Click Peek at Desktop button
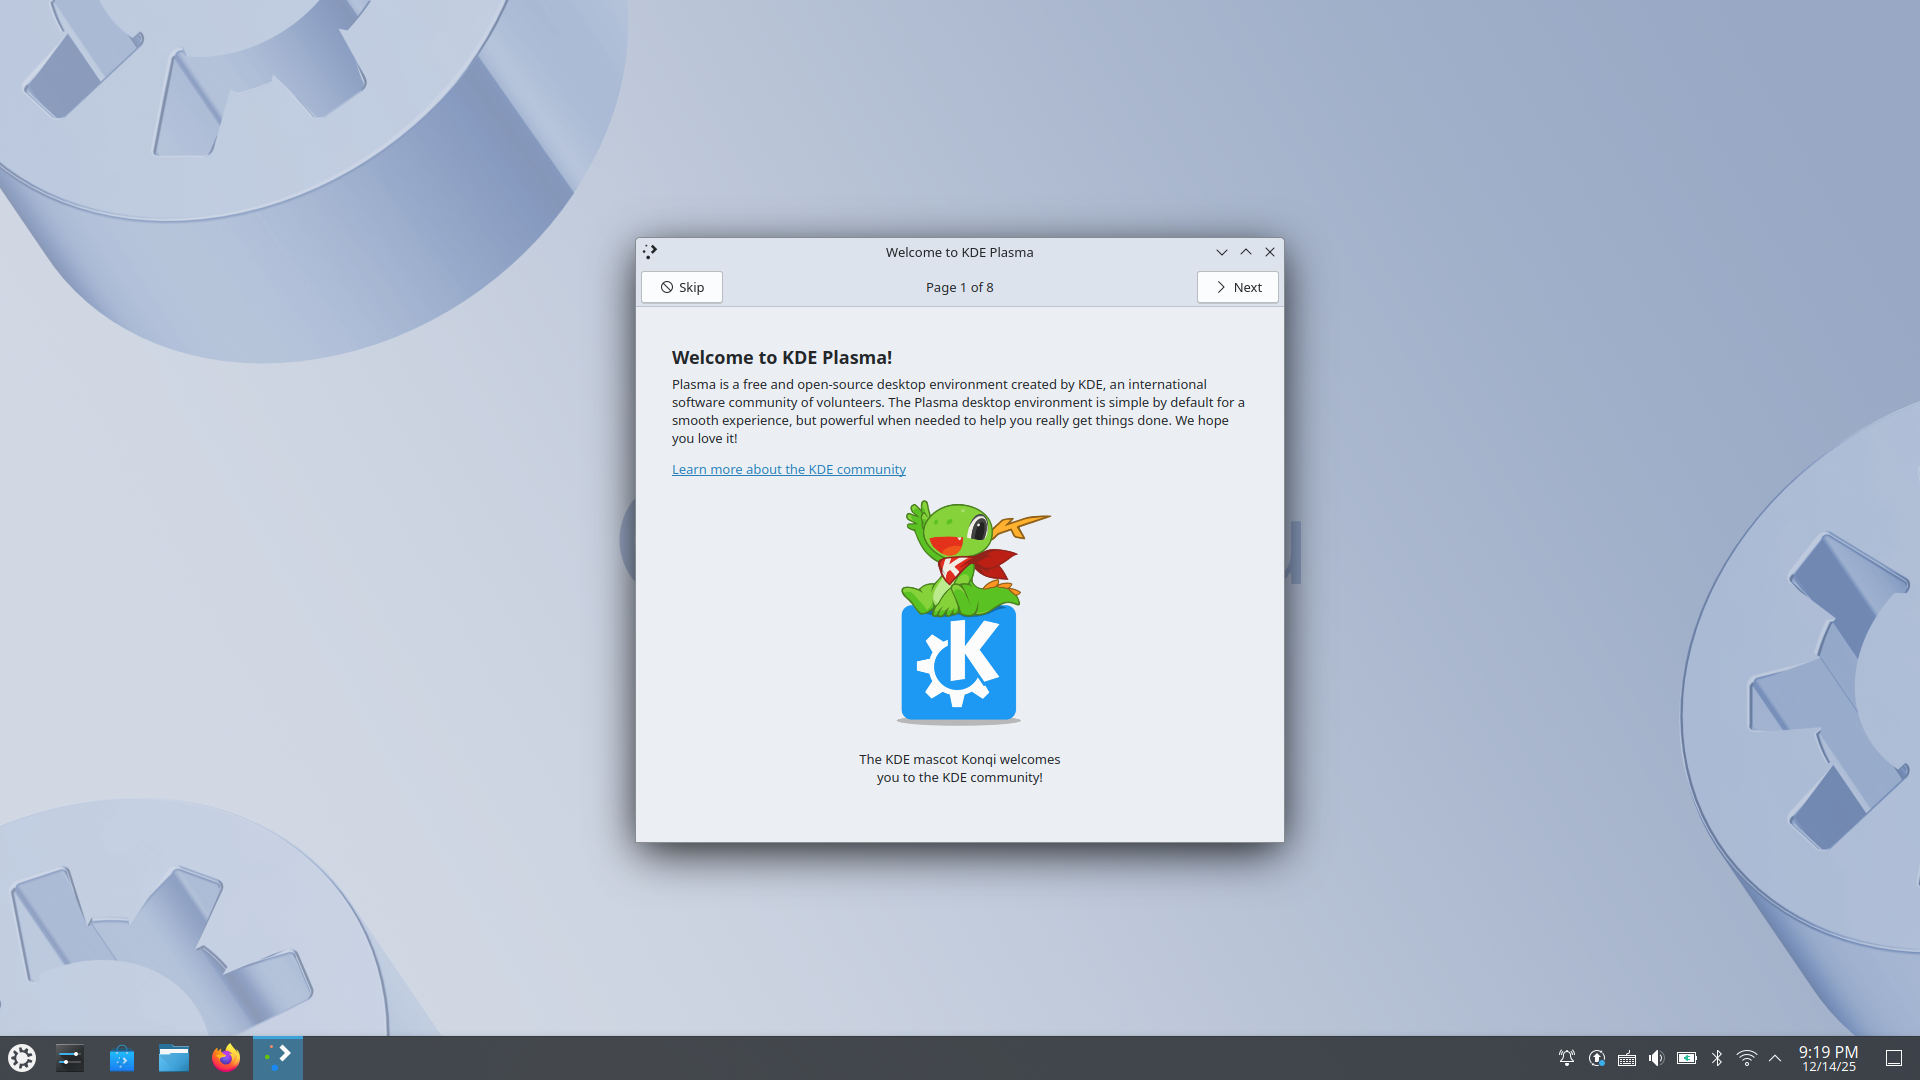Image resolution: width=1920 pixels, height=1080 pixels. click(1894, 1058)
